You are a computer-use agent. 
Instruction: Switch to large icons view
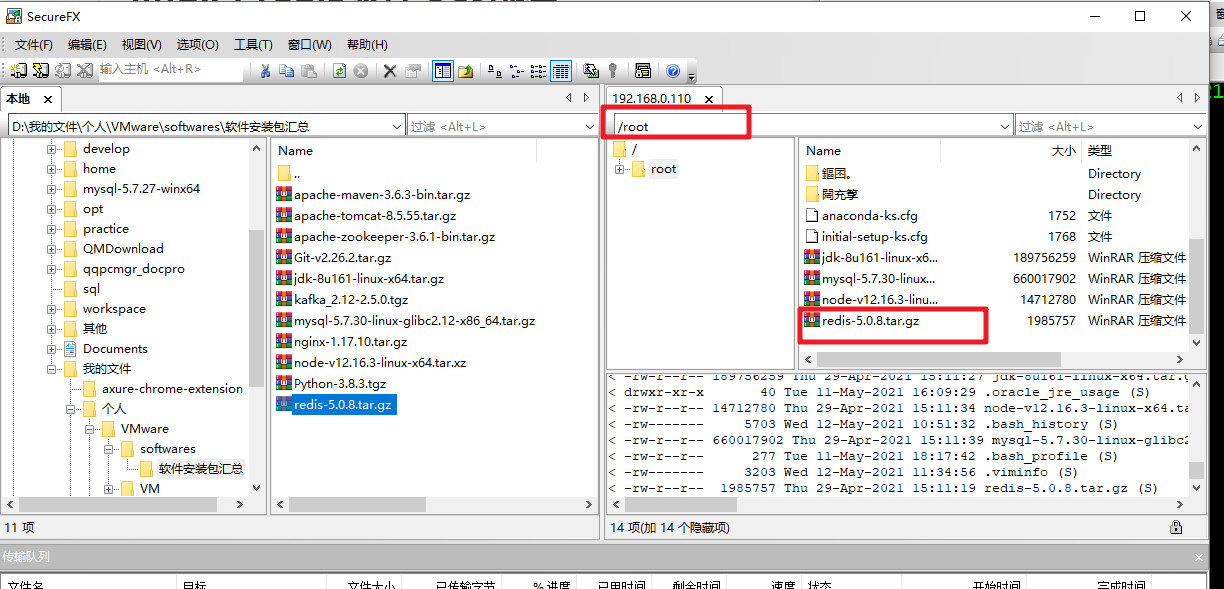pyautogui.click(x=494, y=71)
